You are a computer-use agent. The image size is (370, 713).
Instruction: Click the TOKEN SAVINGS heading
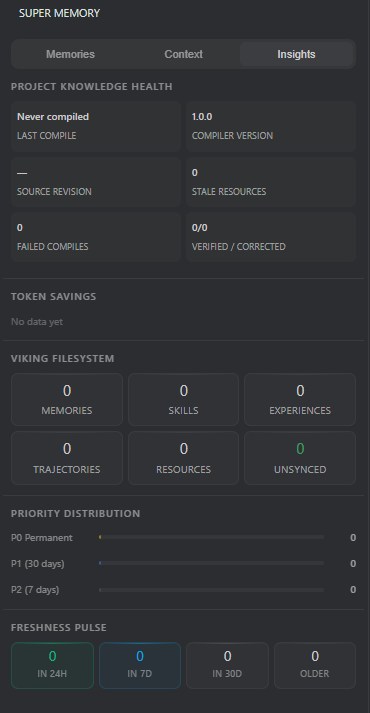tap(54, 296)
